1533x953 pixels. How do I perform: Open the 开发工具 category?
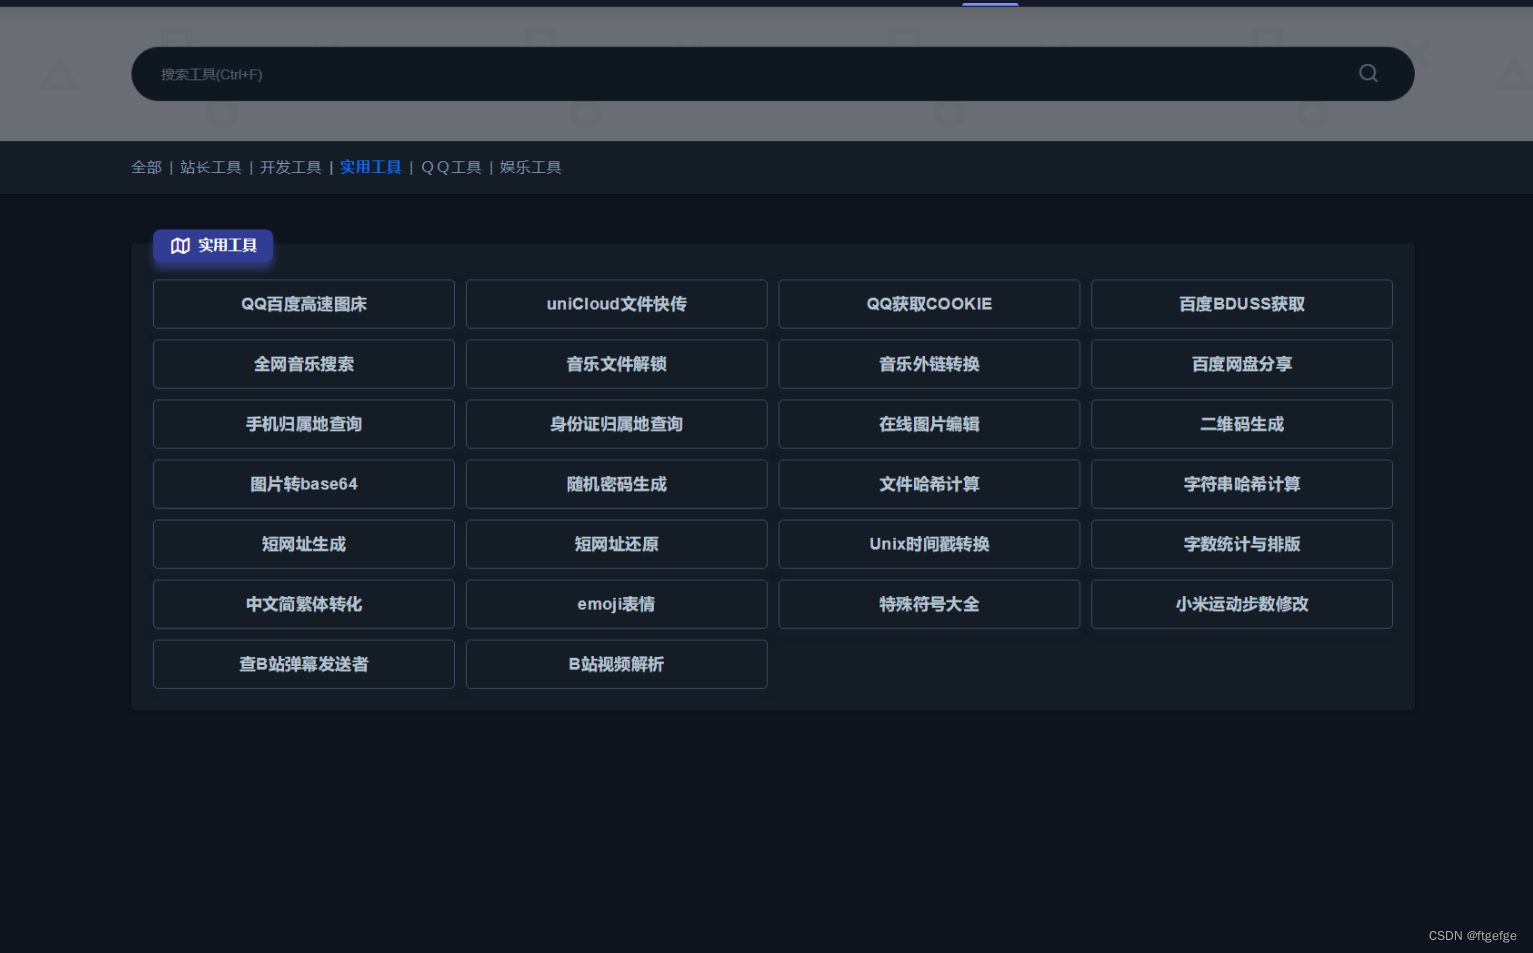(x=291, y=167)
